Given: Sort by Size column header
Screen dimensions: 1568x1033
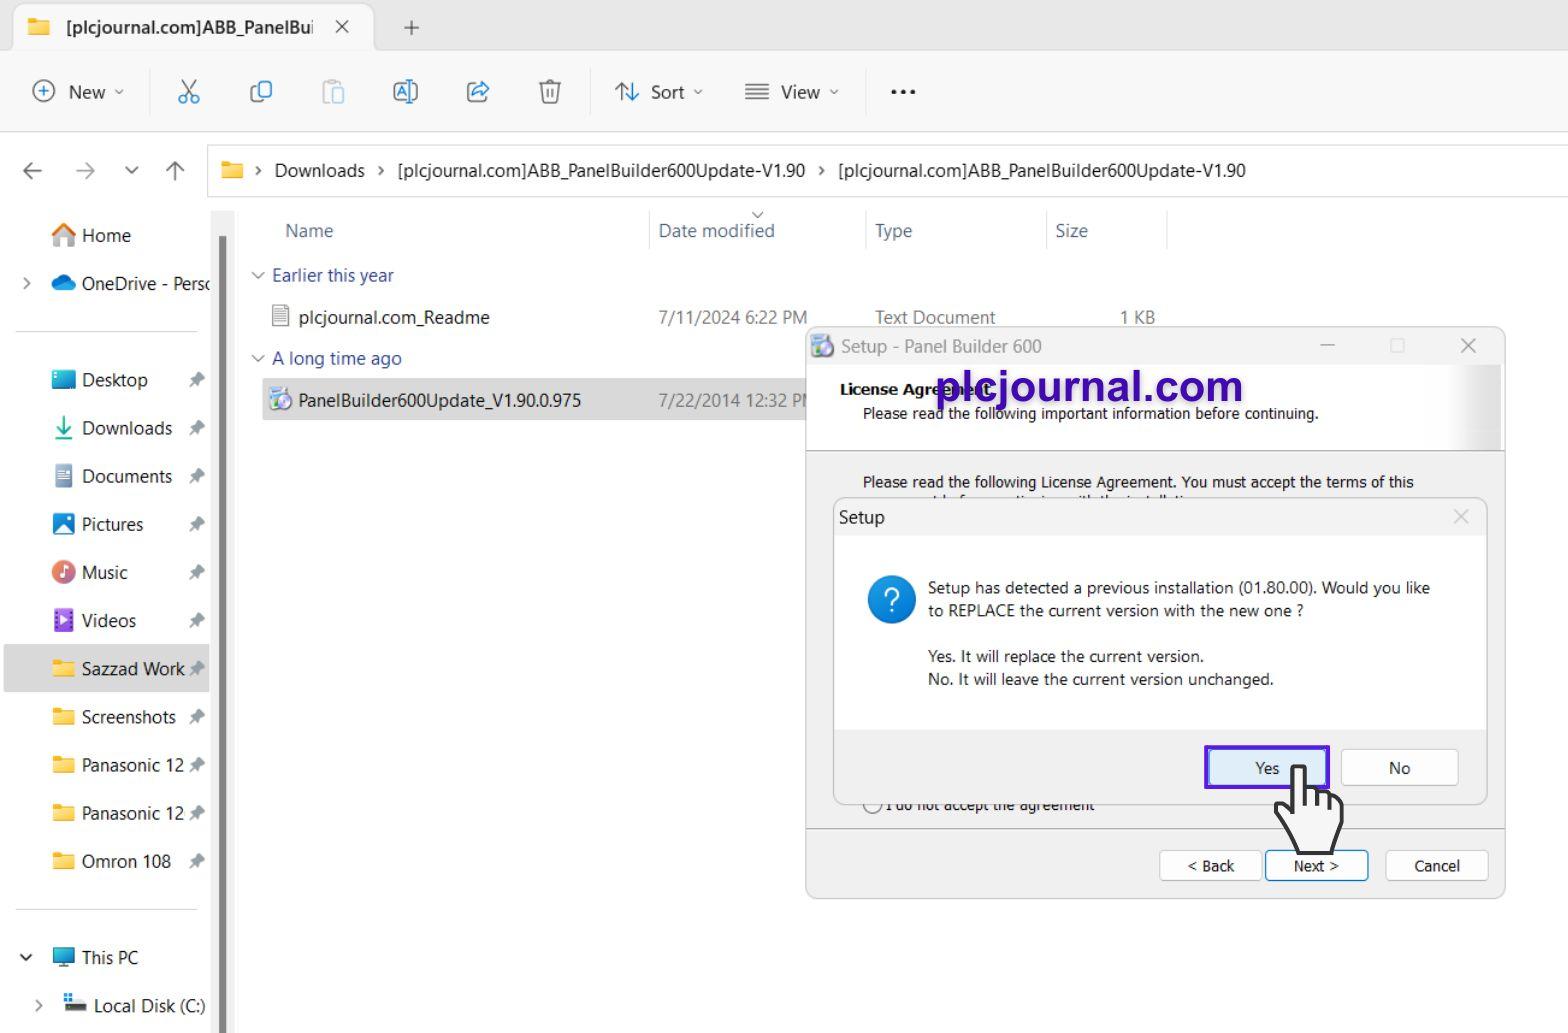Looking at the screenshot, I should coord(1071,231).
